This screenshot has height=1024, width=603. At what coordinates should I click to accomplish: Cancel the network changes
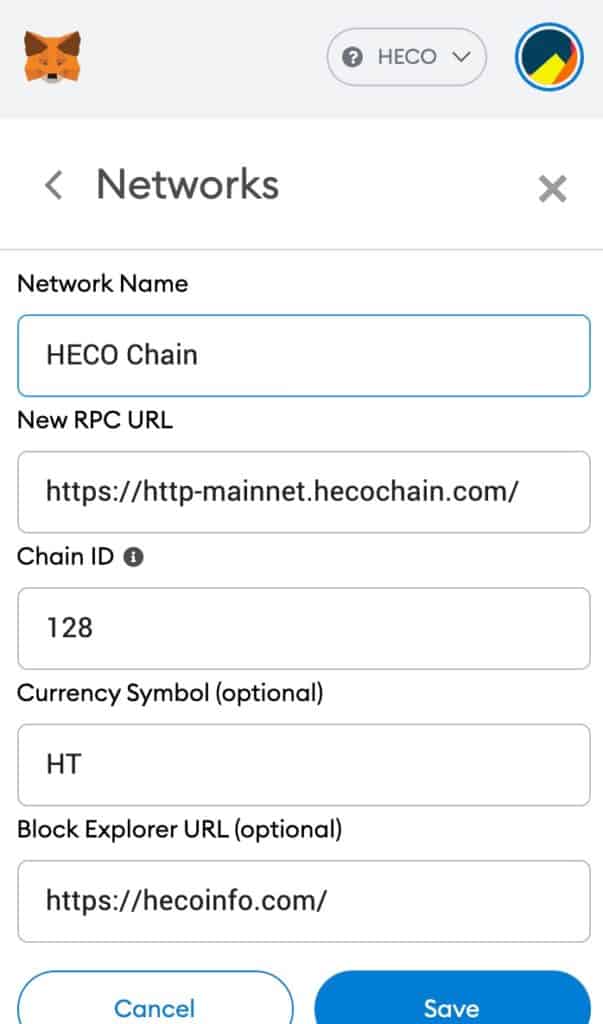click(155, 999)
